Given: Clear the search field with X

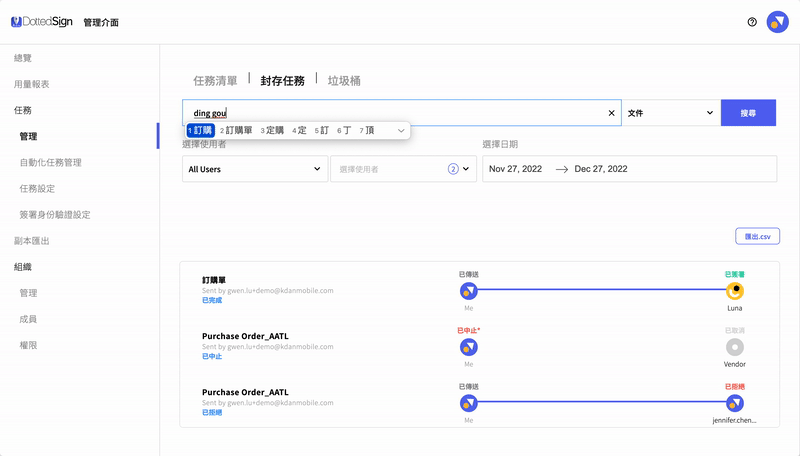Looking at the screenshot, I should coord(611,113).
